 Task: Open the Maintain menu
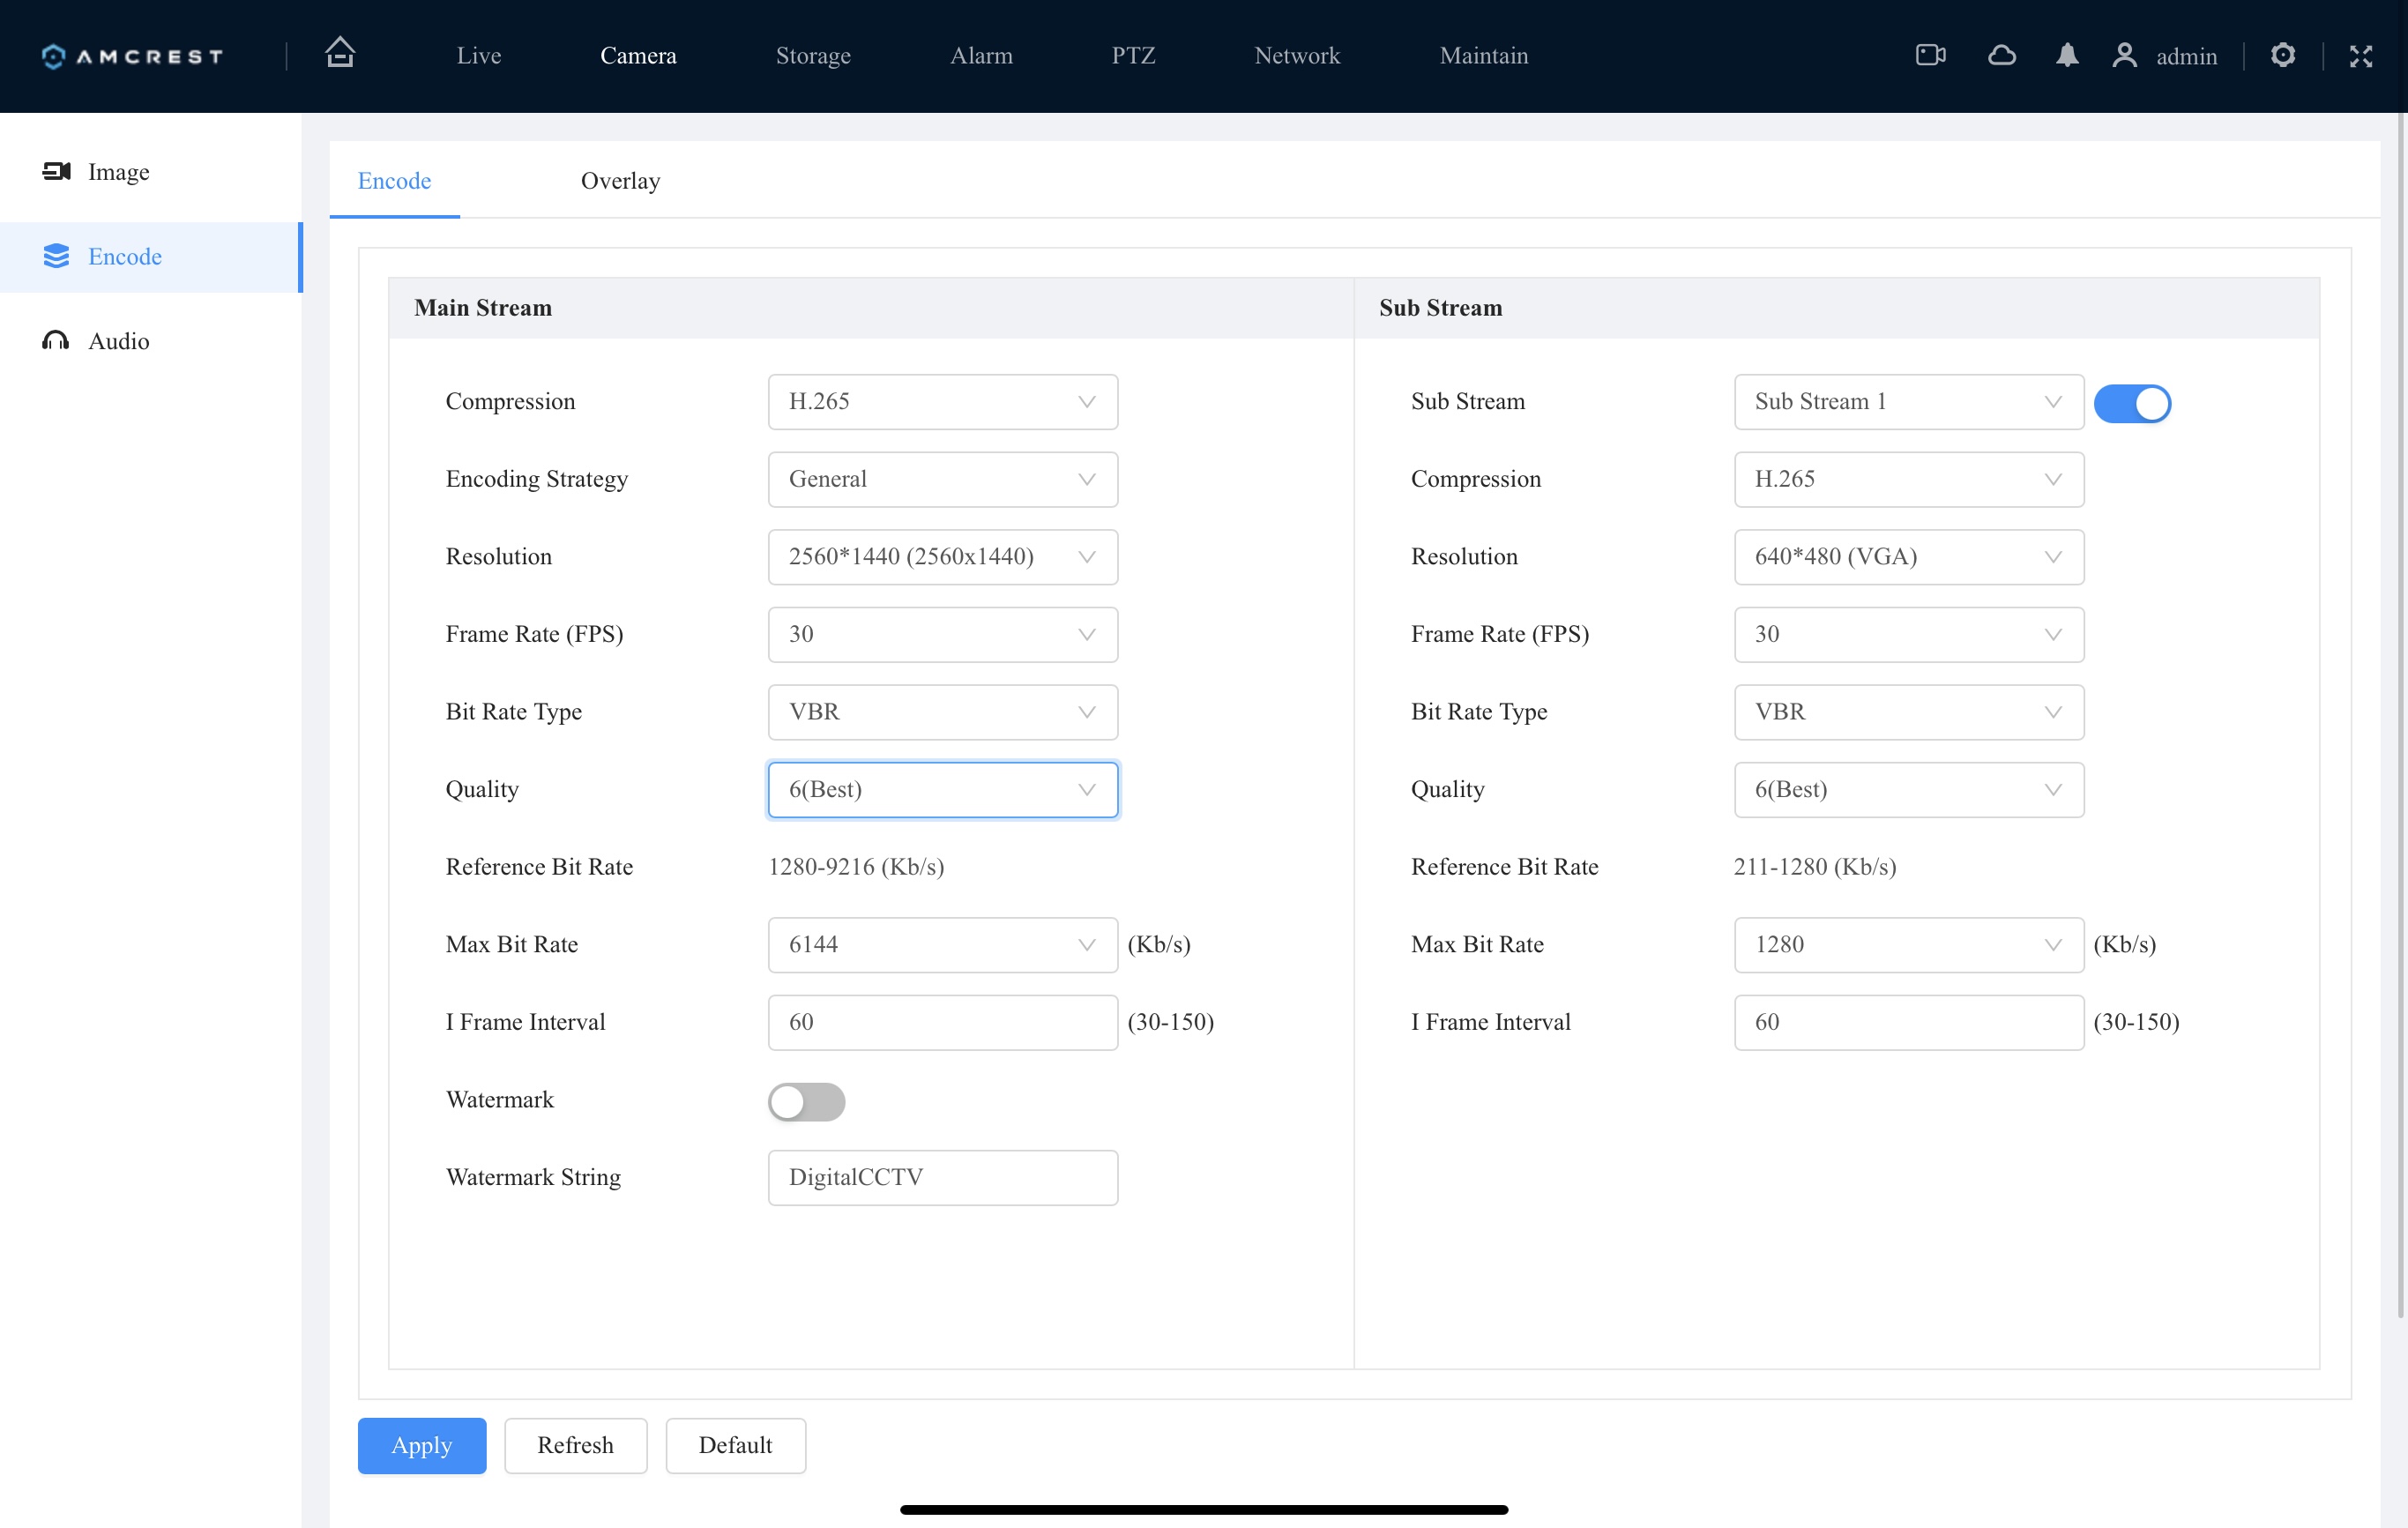pyautogui.click(x=1483, y=56)
